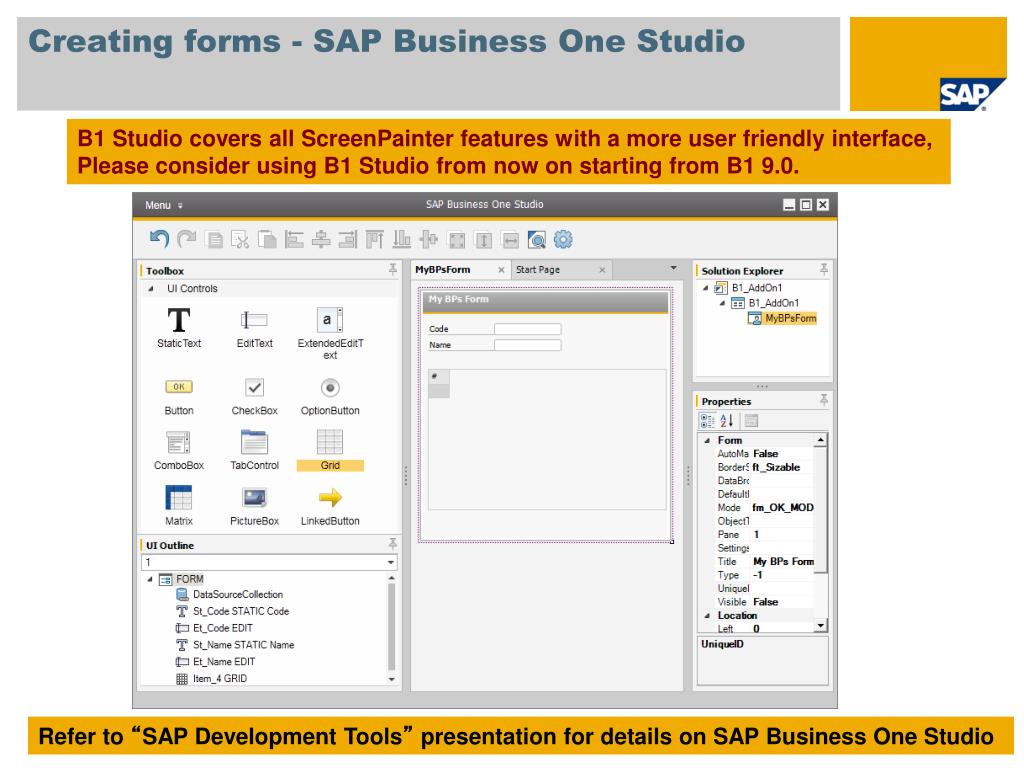
Task: Open the UI Outline pane dropdown
Action: point(391,562)
